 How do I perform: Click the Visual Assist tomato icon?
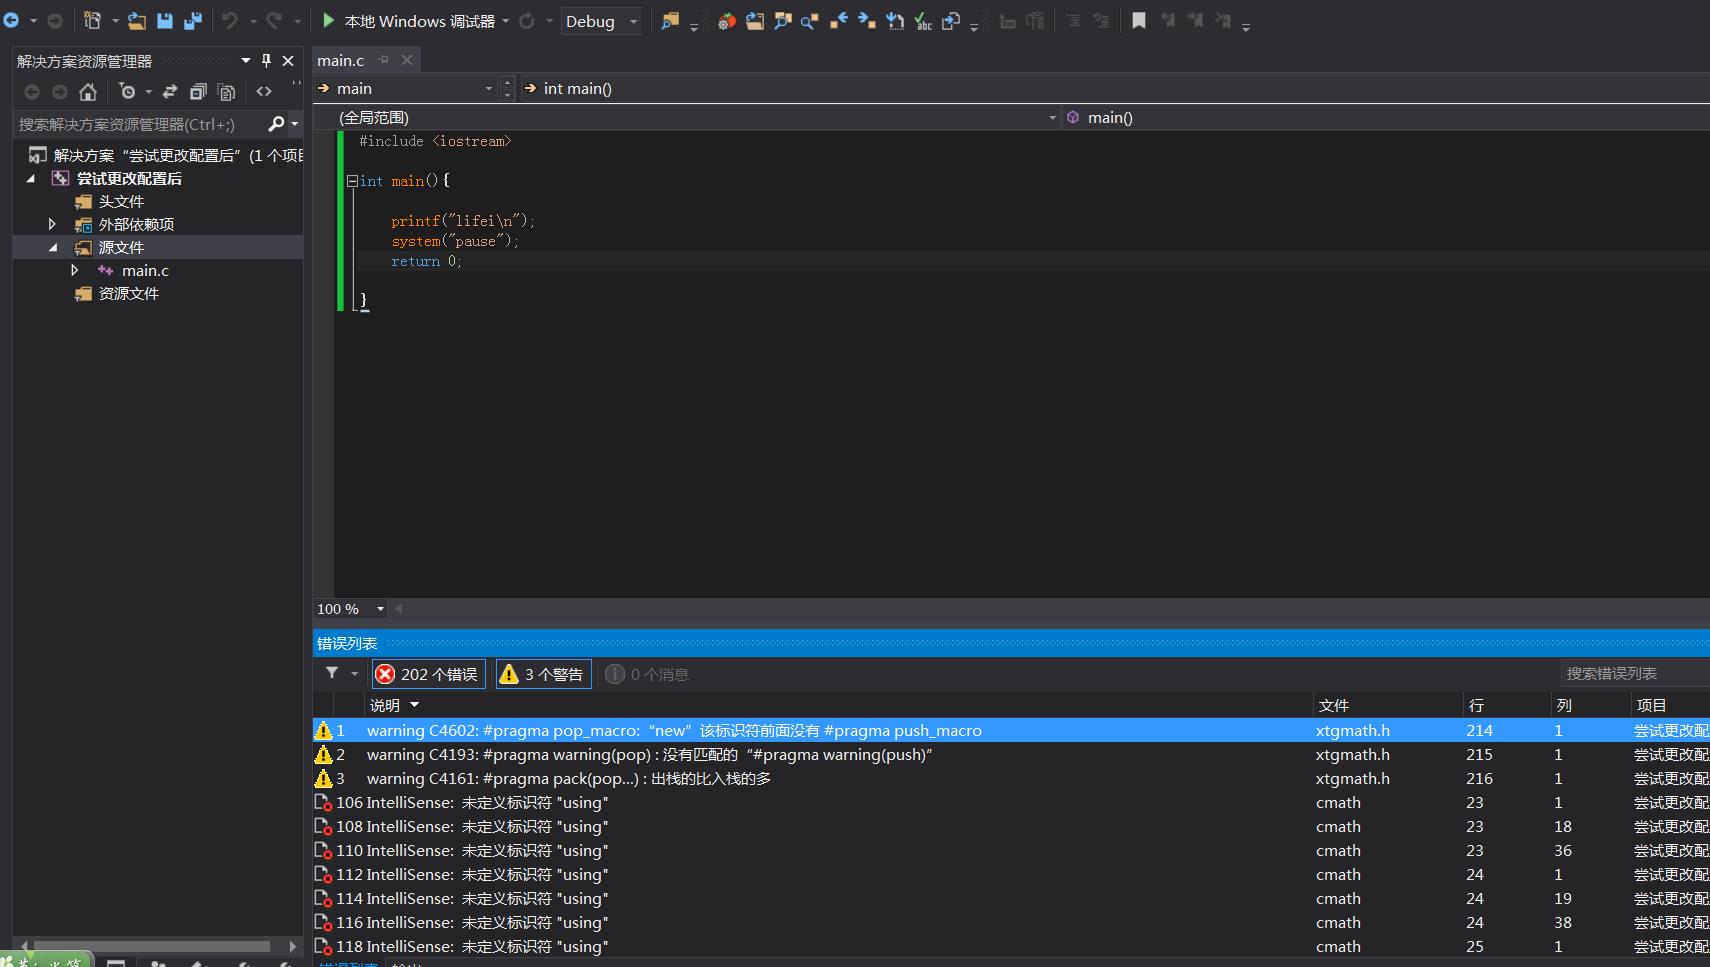click(x=727, y=21)
